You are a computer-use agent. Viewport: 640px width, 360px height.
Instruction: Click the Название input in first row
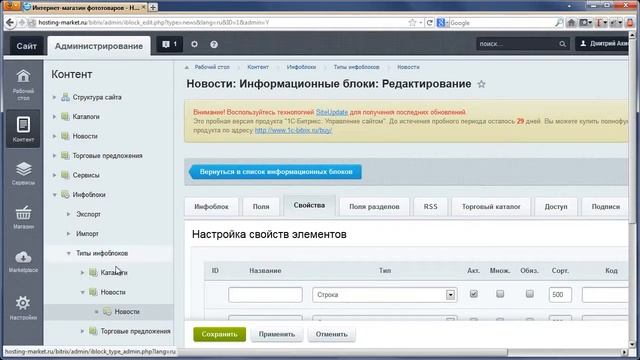(265, 295)
